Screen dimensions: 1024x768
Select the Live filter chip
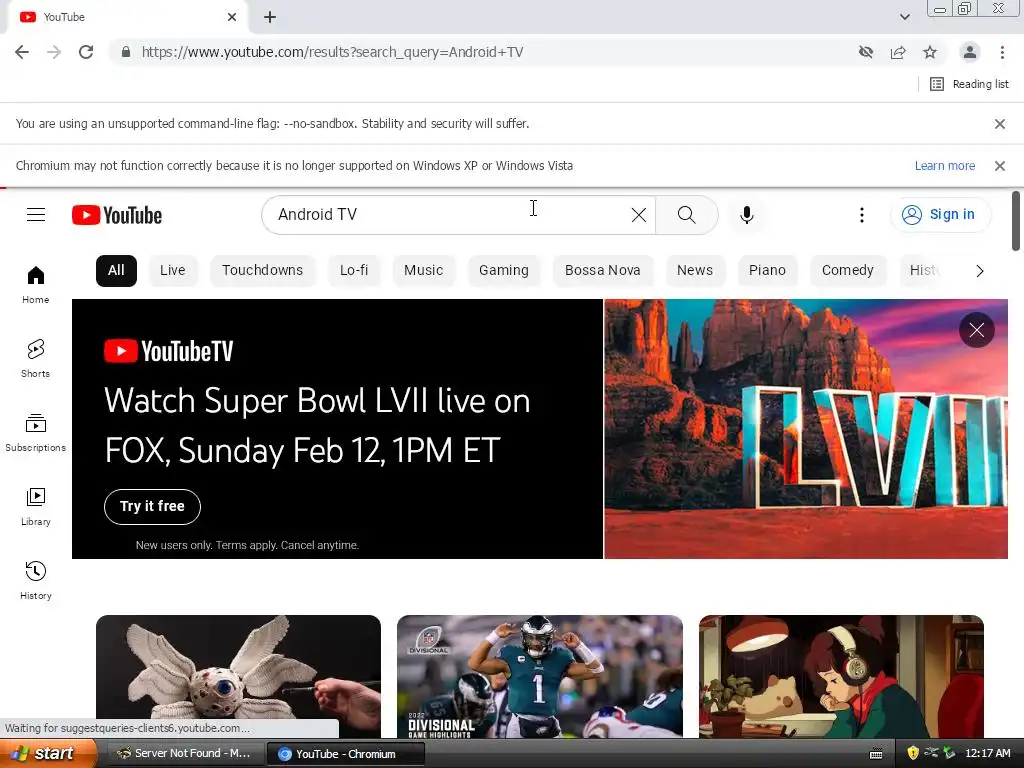[x=172, y=271]
